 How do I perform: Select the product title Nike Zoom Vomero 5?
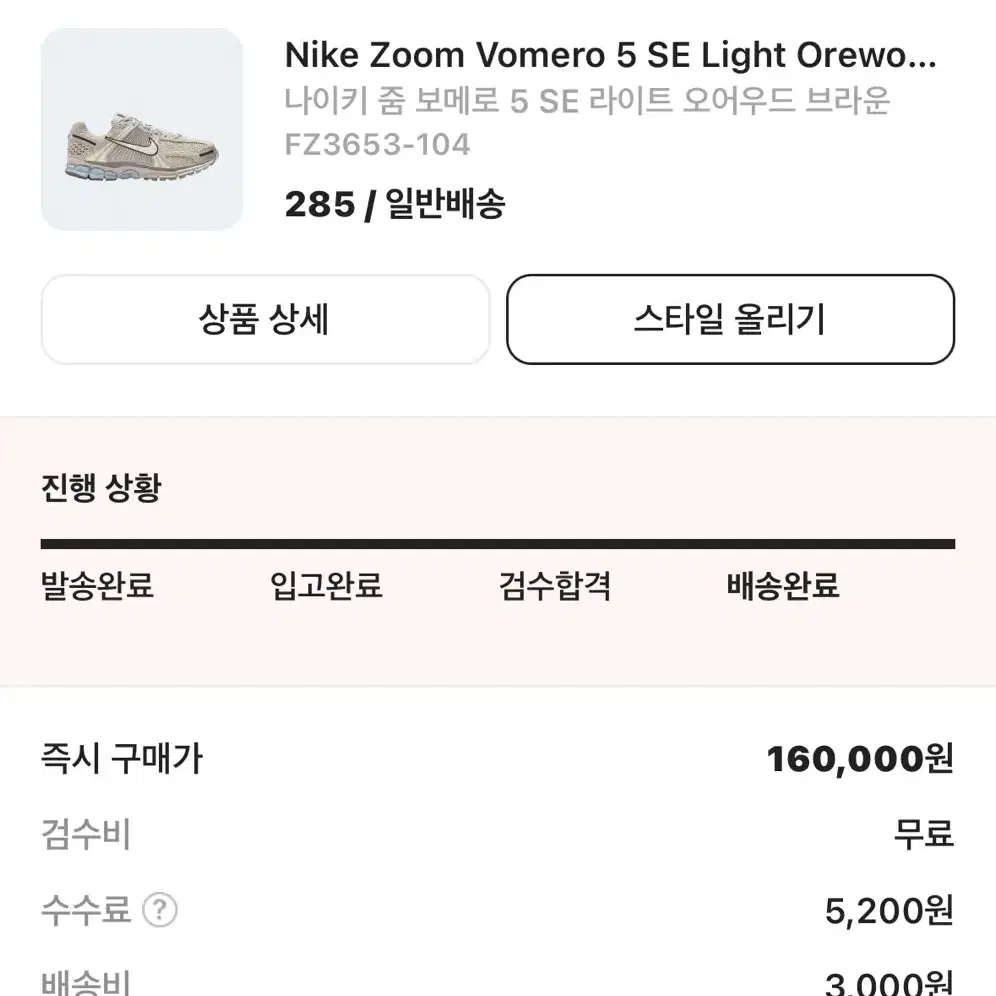[610, 55]
